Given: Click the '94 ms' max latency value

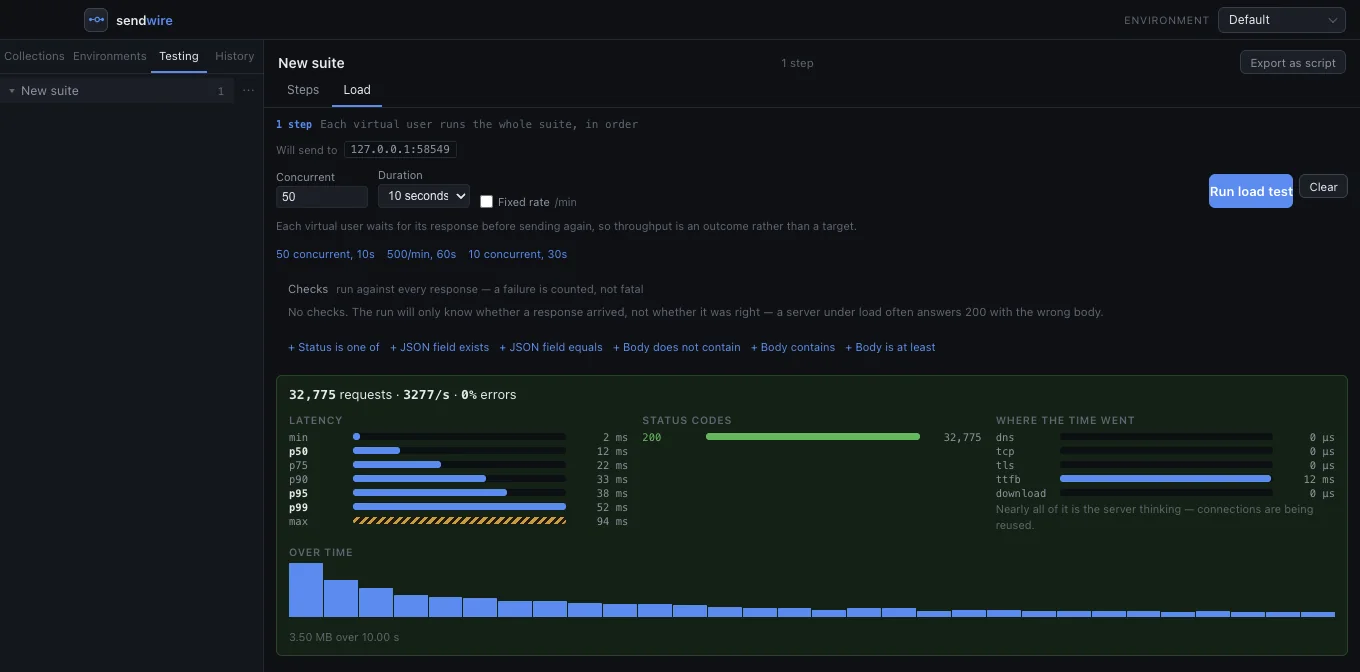Looking at the screenshot, I should [x=613, y=521].
